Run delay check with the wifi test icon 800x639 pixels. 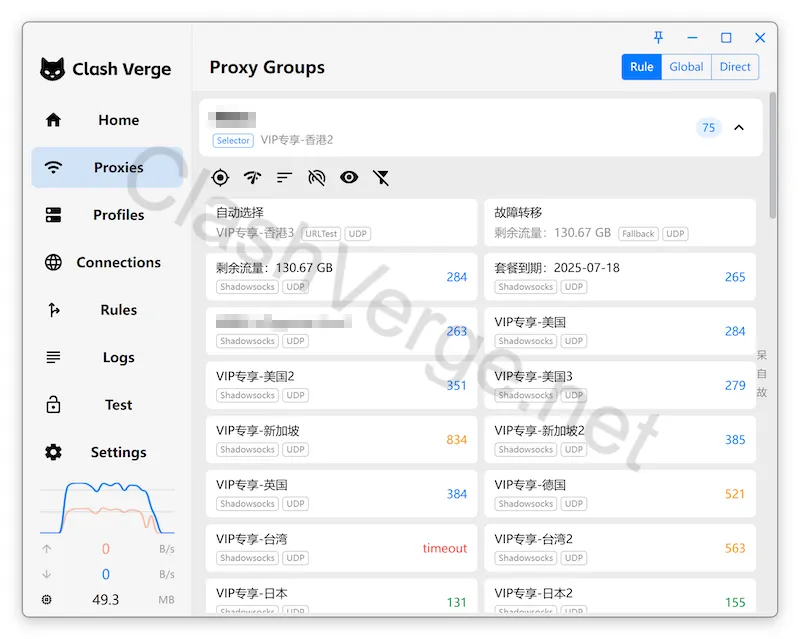[x=253, y=178]
